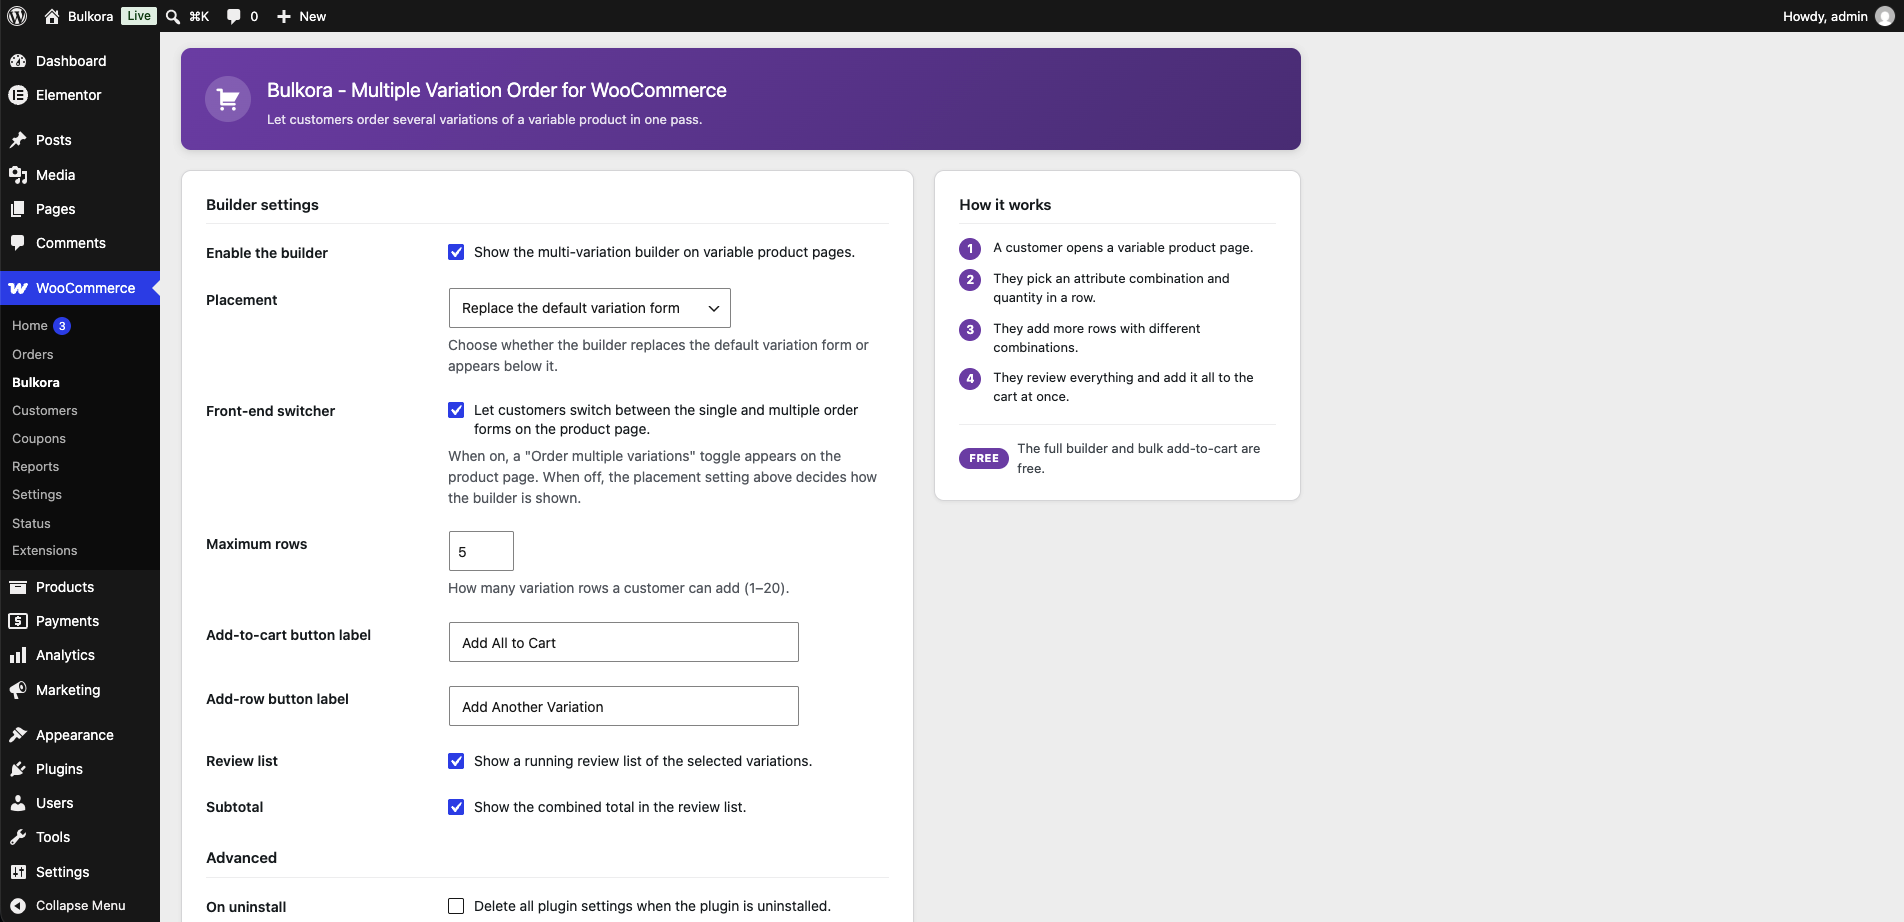
Task: Click the Posts pushpin icon
Action: click(18, 140)
